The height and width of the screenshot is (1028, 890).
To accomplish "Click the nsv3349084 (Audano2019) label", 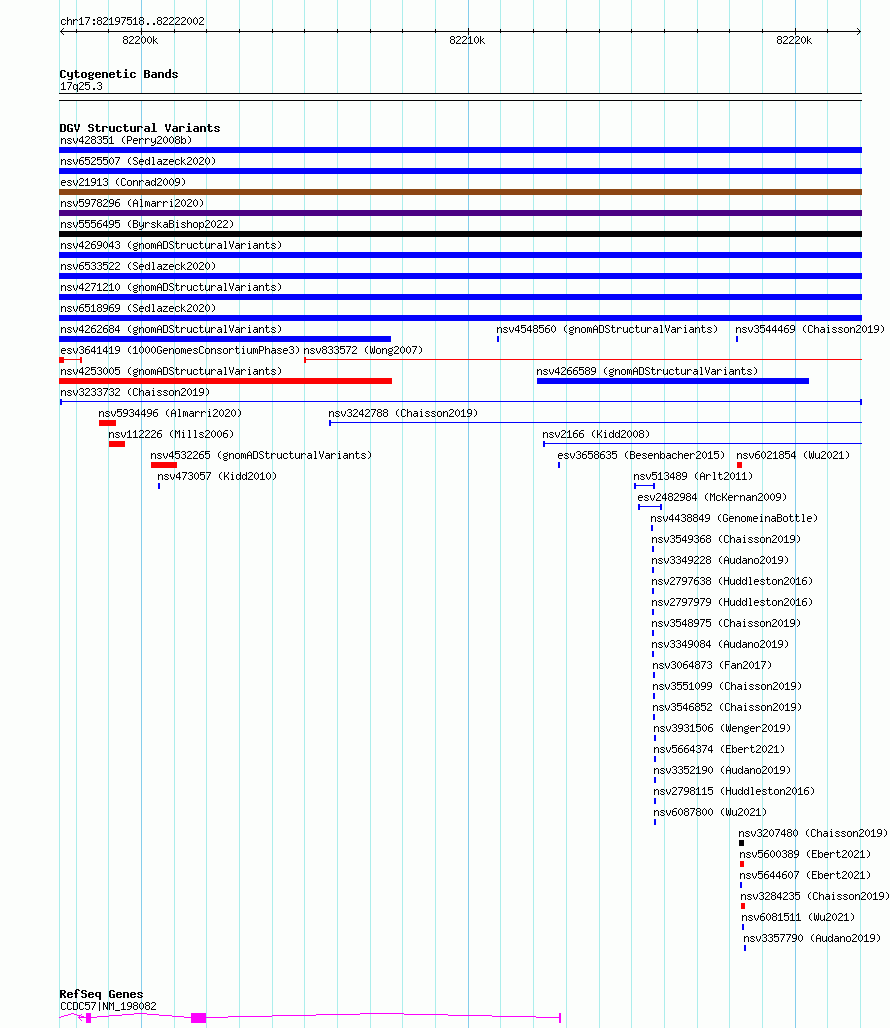I will tap(720, 644).
